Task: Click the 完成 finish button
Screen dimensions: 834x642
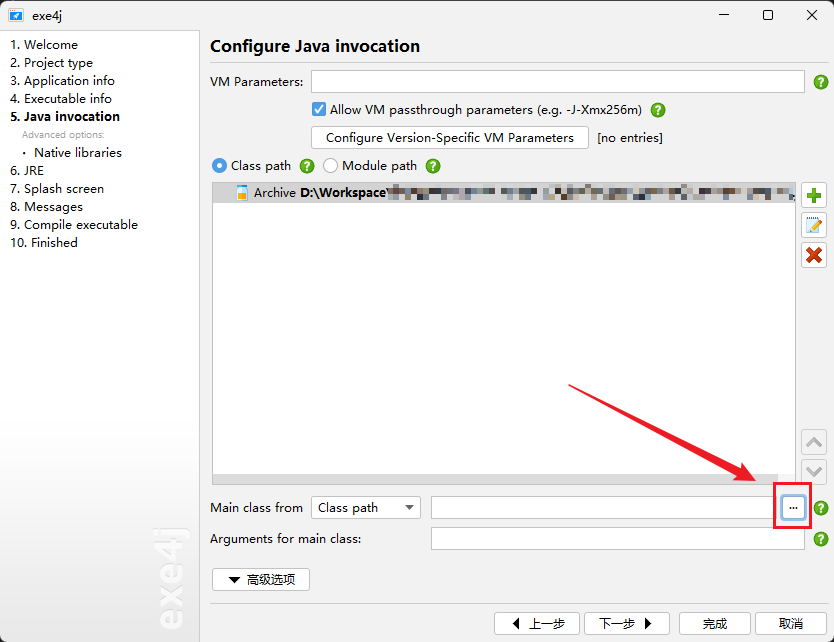Action: 715,623
